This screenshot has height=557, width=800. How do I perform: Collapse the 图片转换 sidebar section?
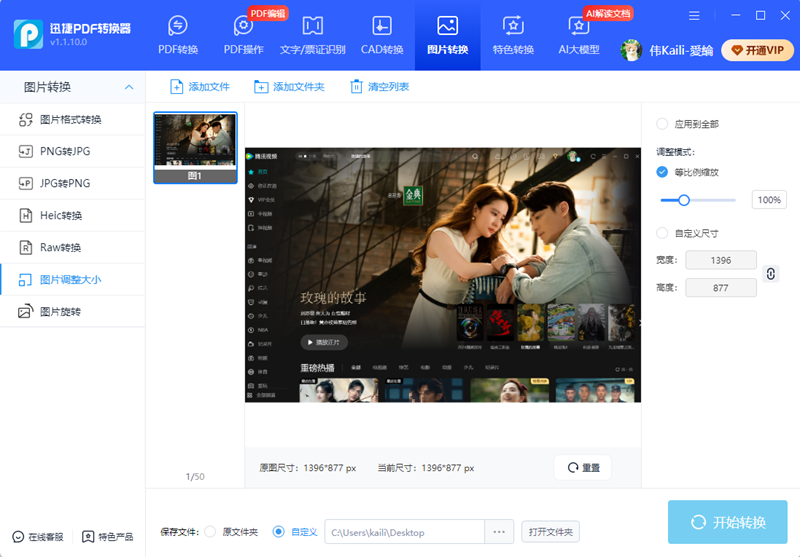(129, 87)
